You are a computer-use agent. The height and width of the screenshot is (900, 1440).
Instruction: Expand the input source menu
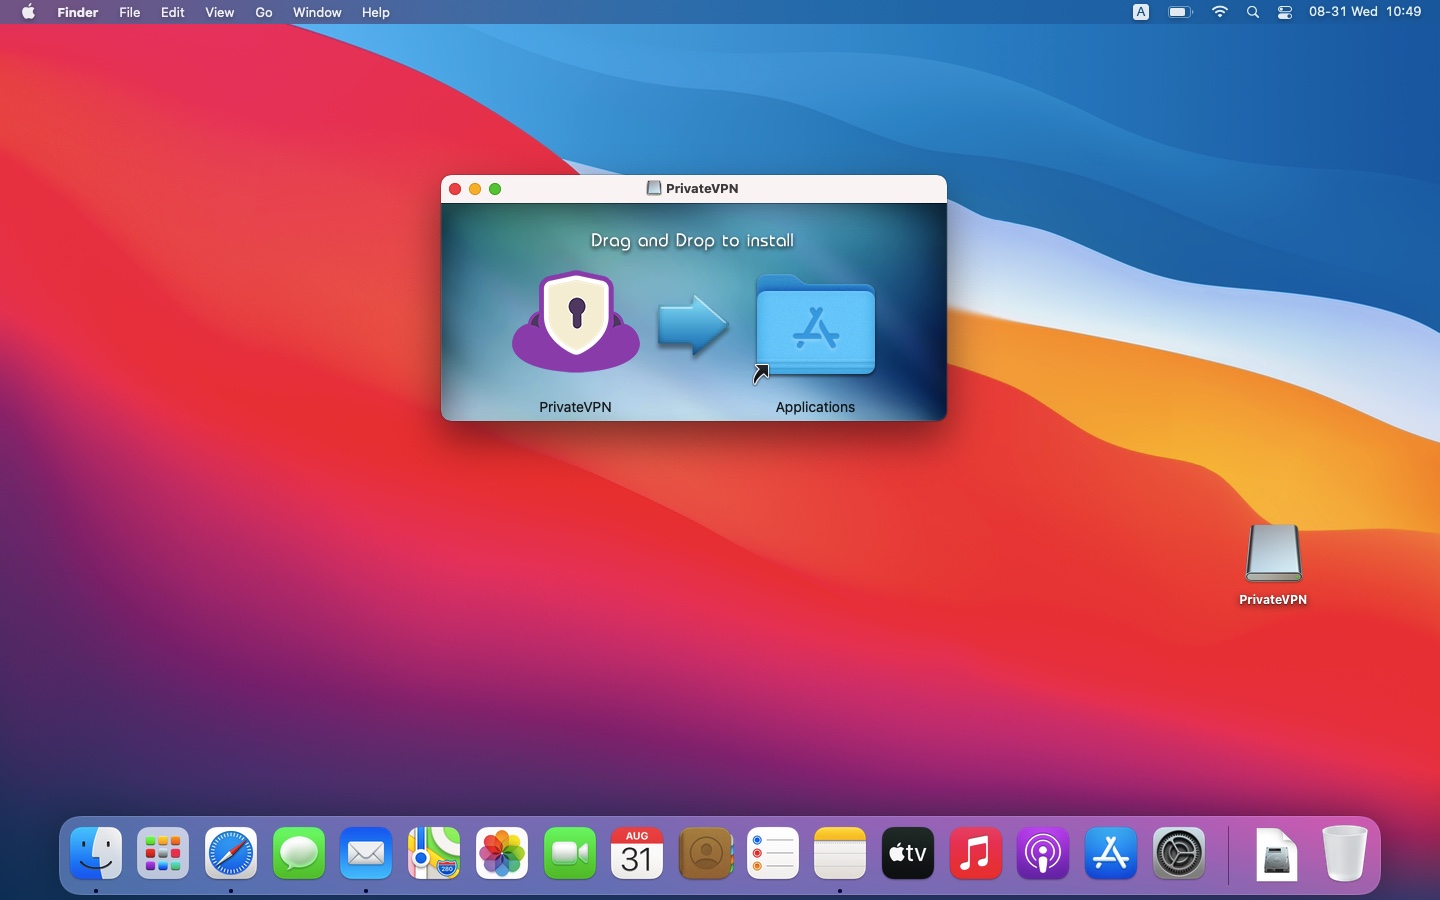click(x=1141, y=12)
